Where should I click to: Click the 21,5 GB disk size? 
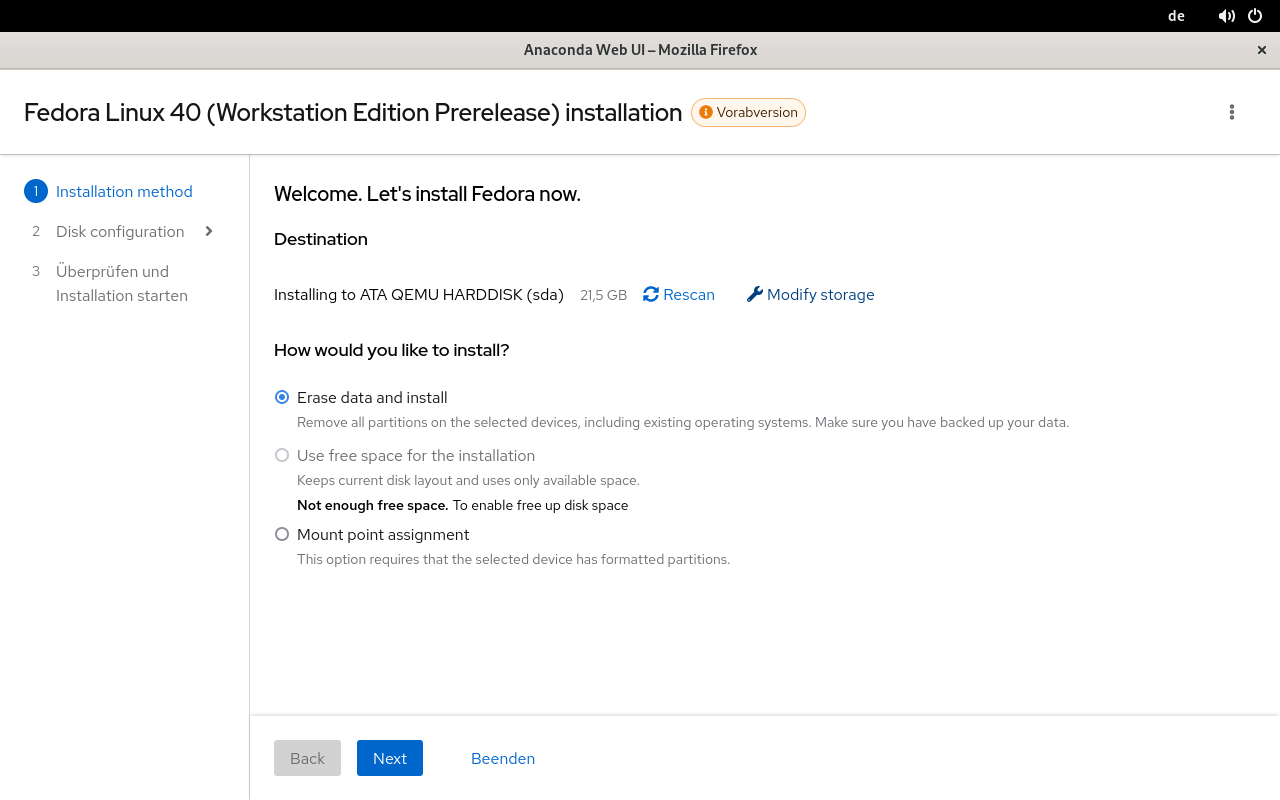603,295
